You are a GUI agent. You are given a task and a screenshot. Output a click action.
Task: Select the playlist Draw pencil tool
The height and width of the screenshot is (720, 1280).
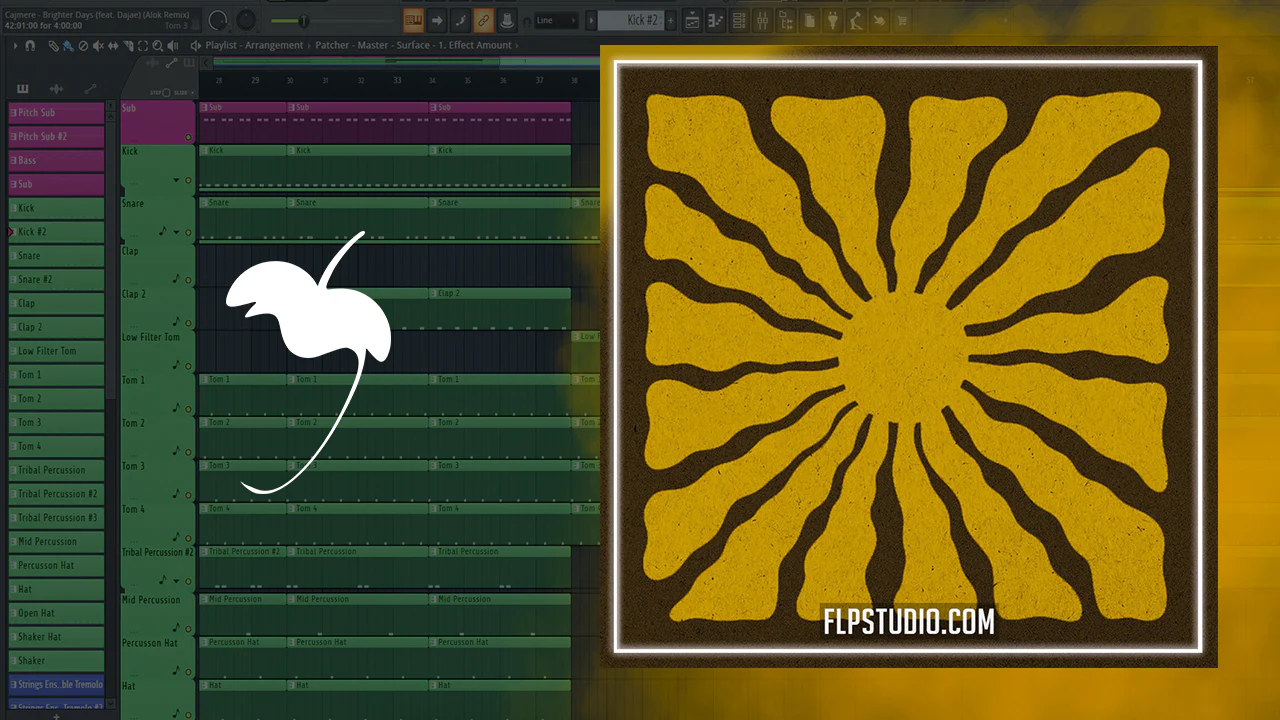point(52,45)
